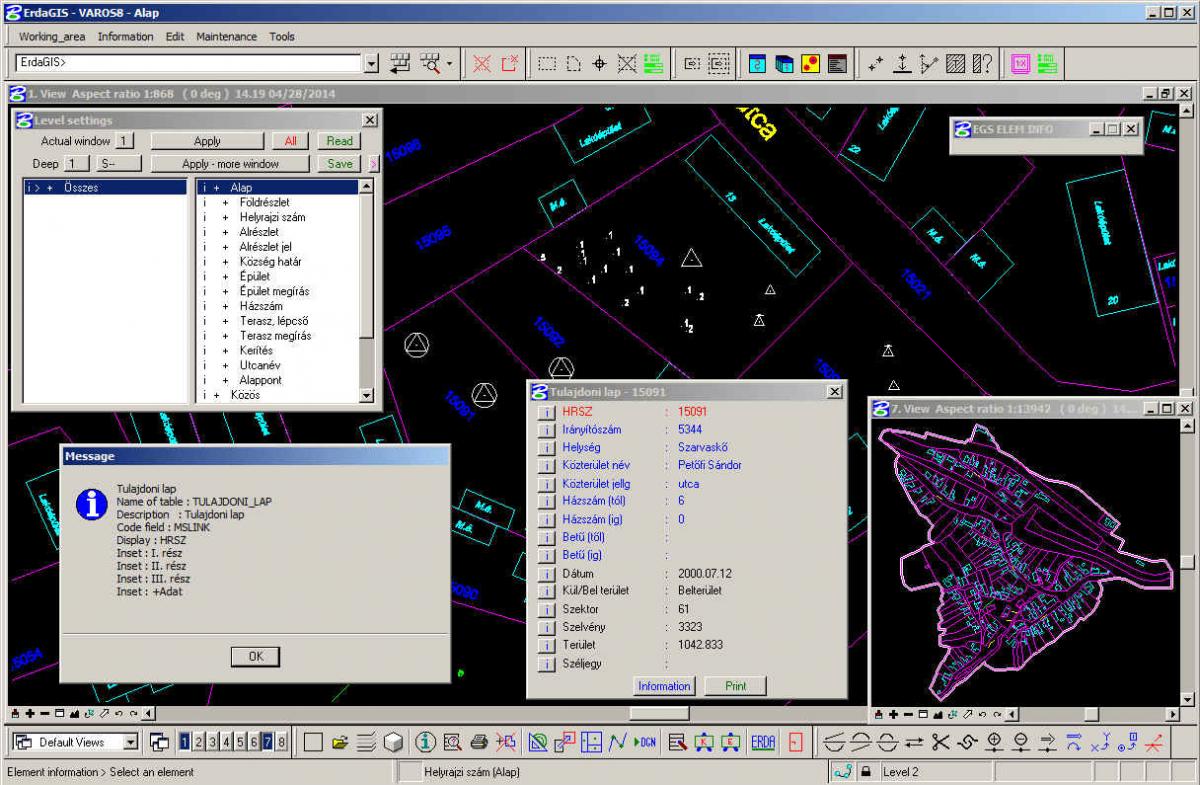Expand the Közös tree node
The image size is (1200, 785).
[216, 395]
